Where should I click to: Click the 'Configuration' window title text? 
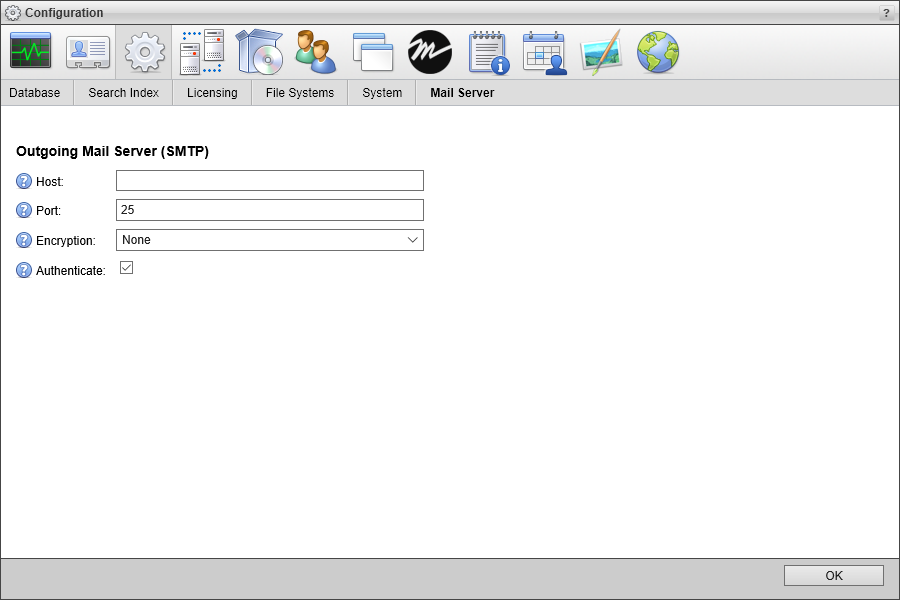click(64, 13)
